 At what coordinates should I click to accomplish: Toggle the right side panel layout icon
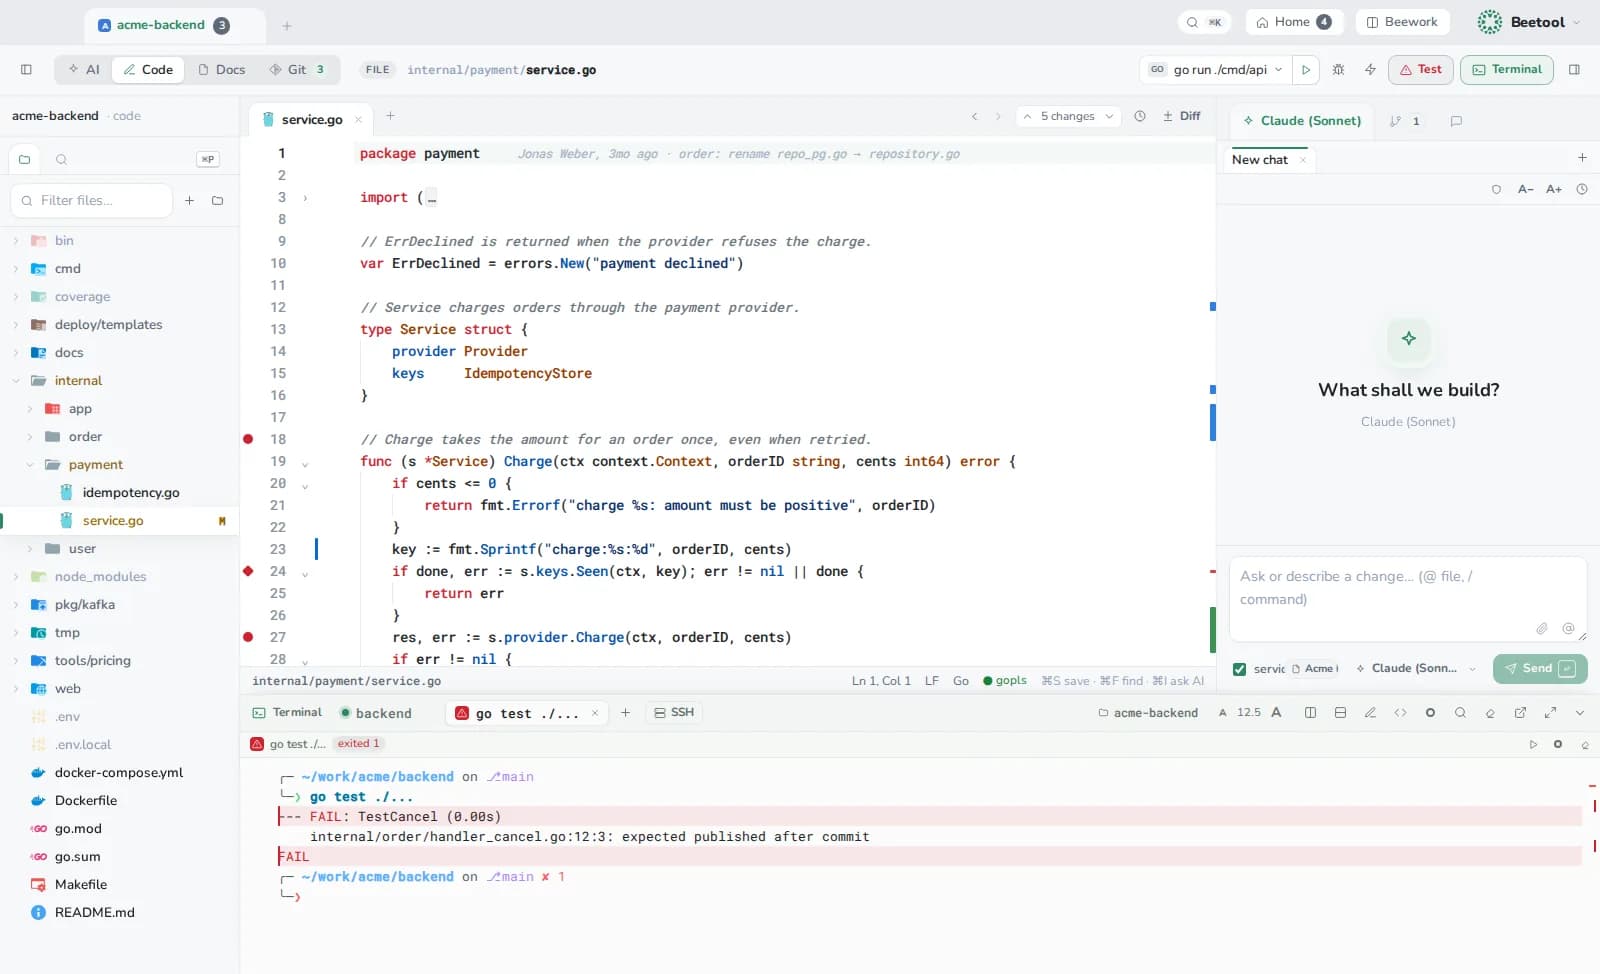(1574, 70)
